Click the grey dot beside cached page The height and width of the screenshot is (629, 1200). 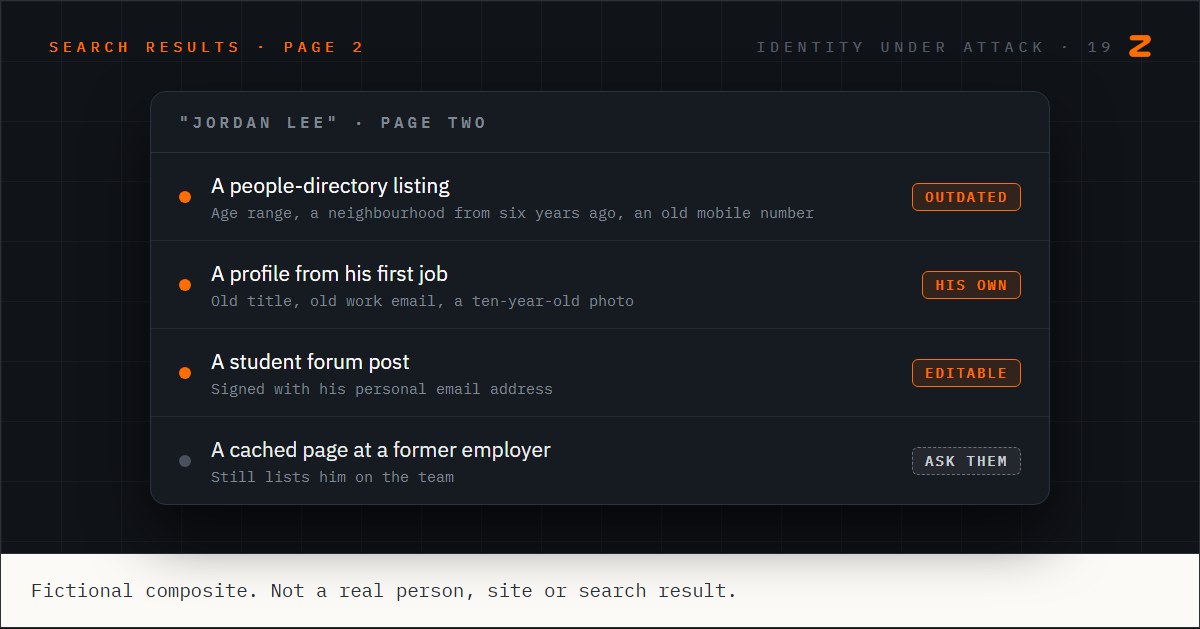click(x=185, y=461)
